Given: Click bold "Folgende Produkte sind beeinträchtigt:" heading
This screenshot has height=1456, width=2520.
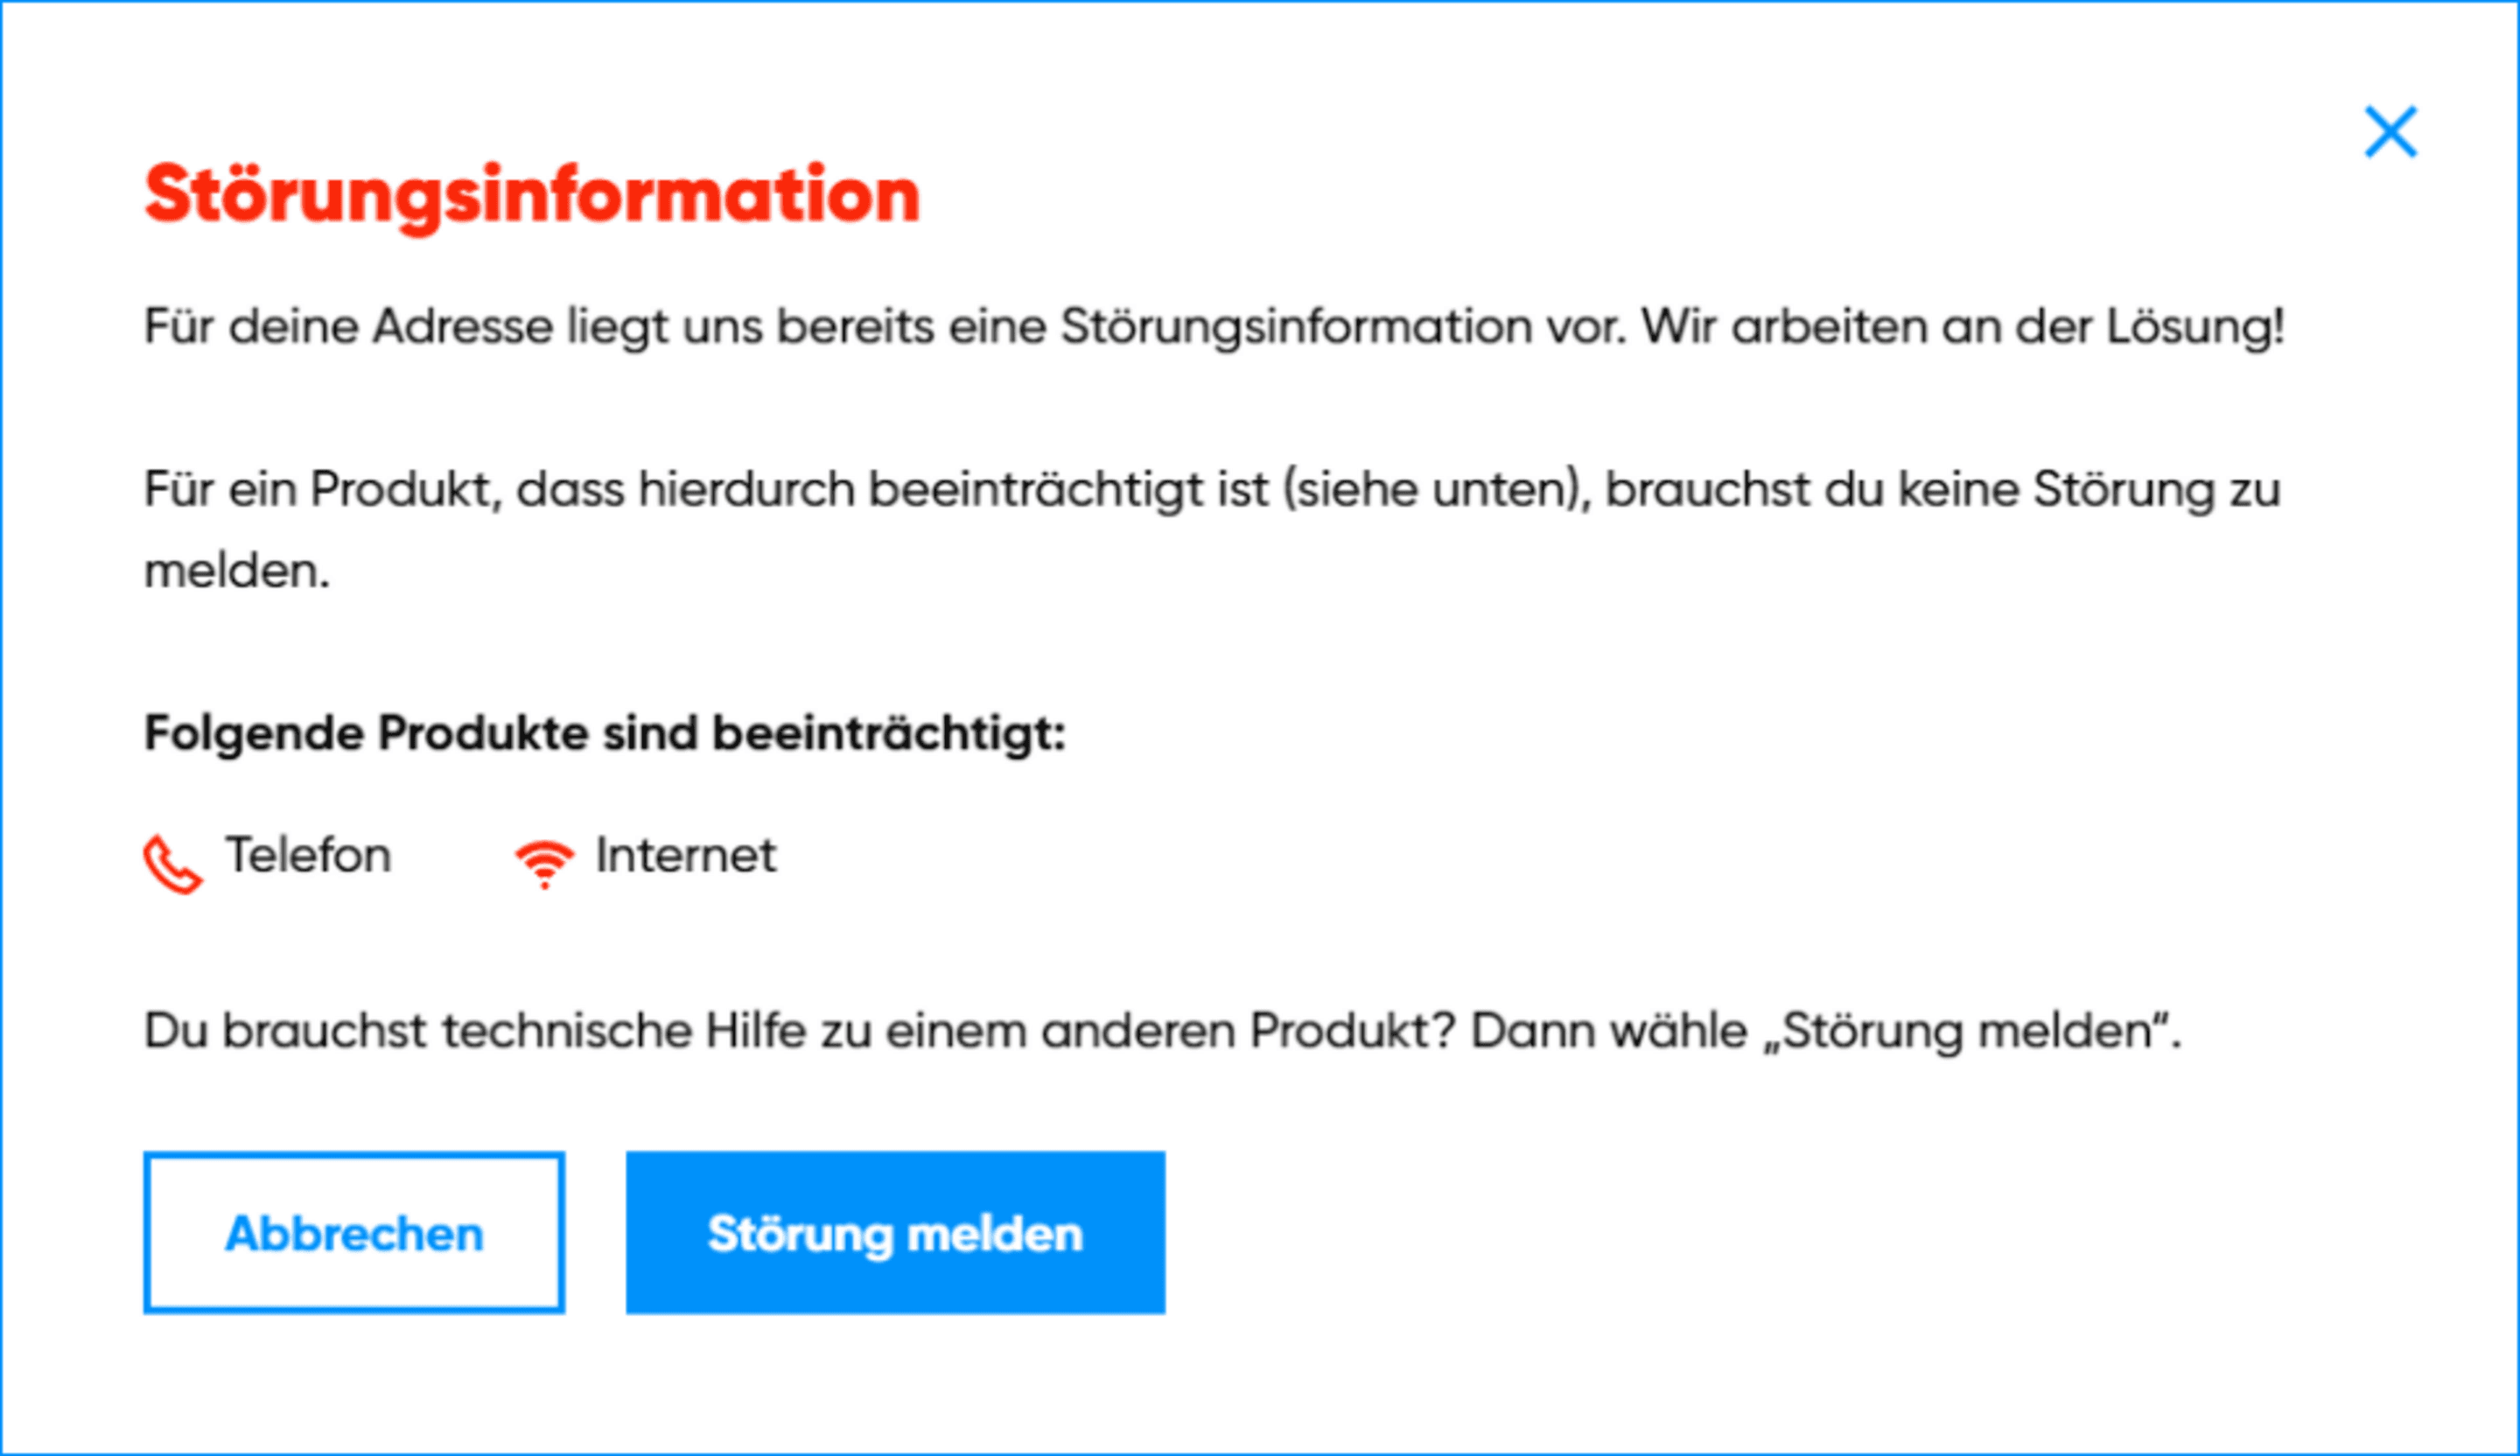Looking at the screenshot, I should (605, 734).
